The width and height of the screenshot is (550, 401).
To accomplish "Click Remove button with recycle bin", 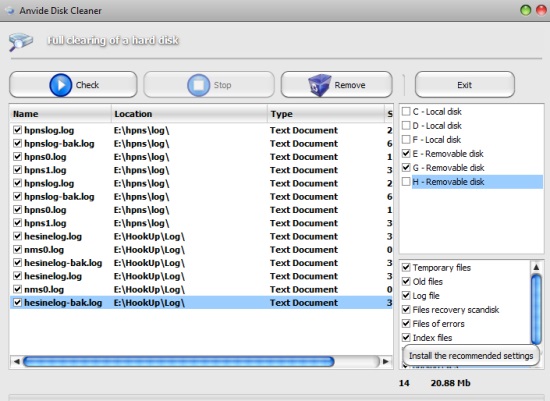I will tap(336, 85).
